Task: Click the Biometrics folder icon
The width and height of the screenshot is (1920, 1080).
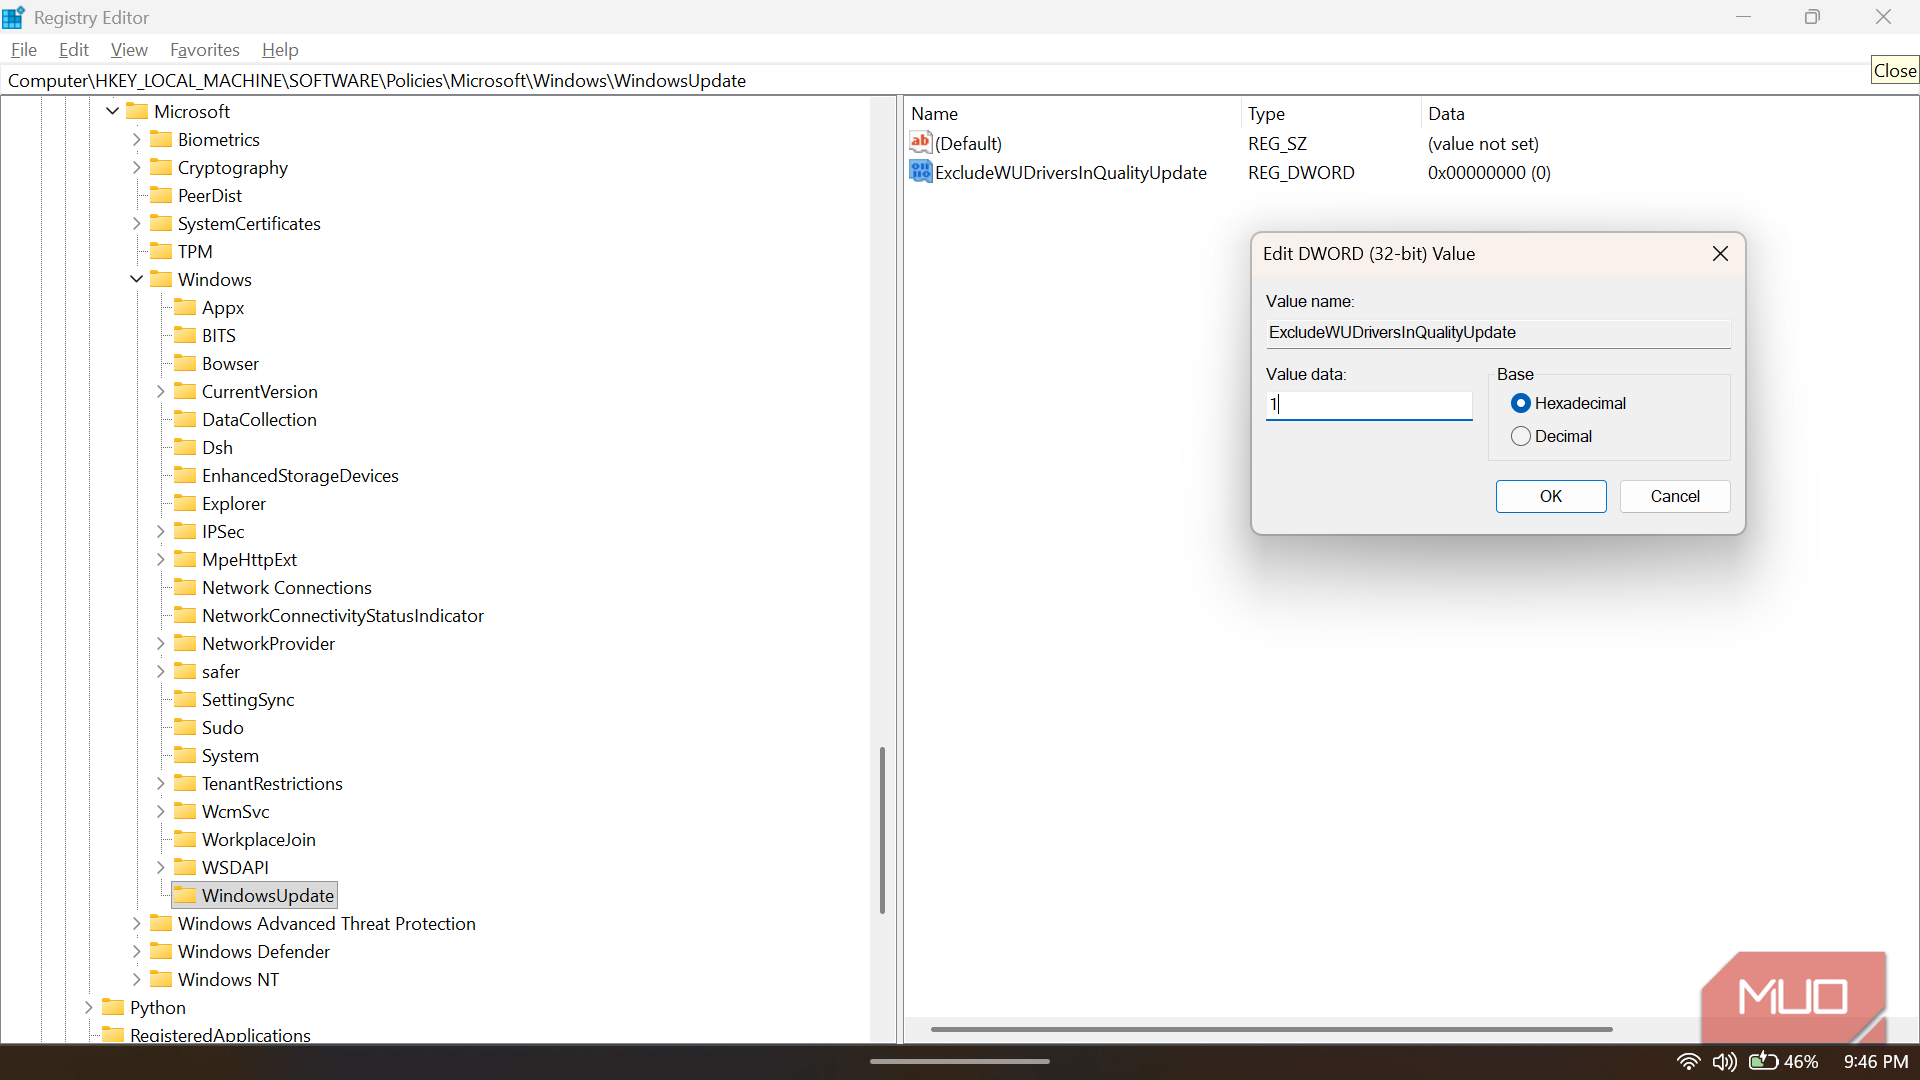Action: (161, 139)
